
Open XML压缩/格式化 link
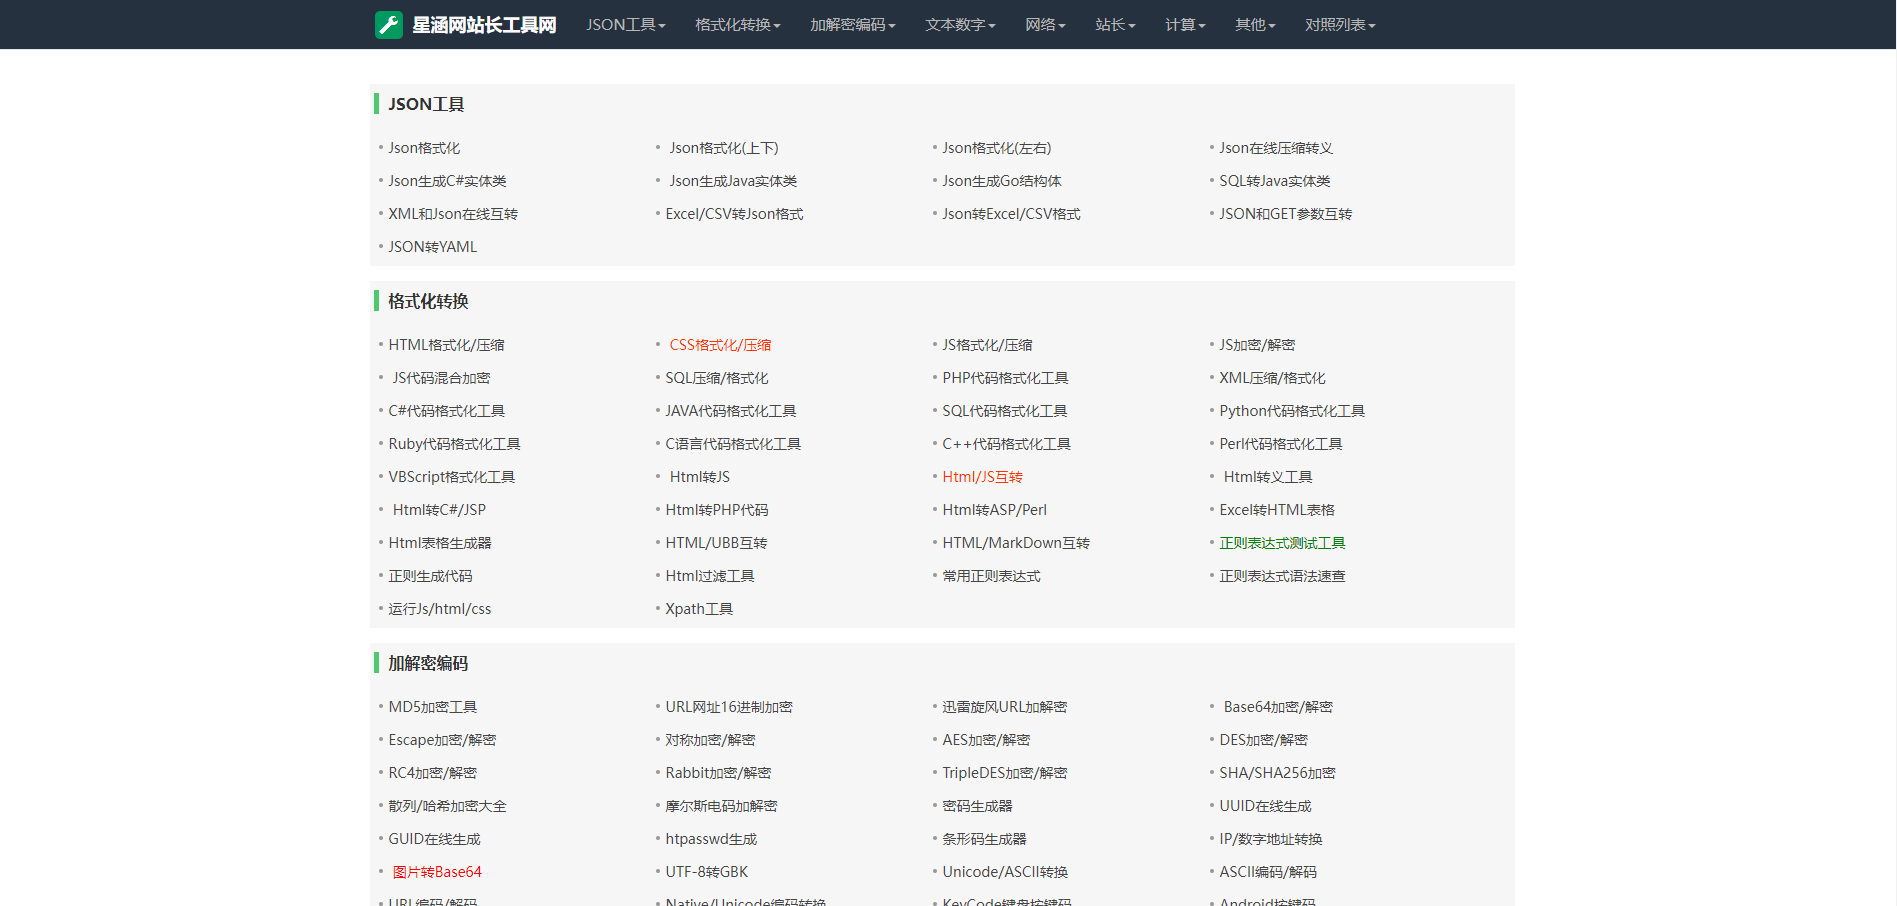(x=1272, y=378)
